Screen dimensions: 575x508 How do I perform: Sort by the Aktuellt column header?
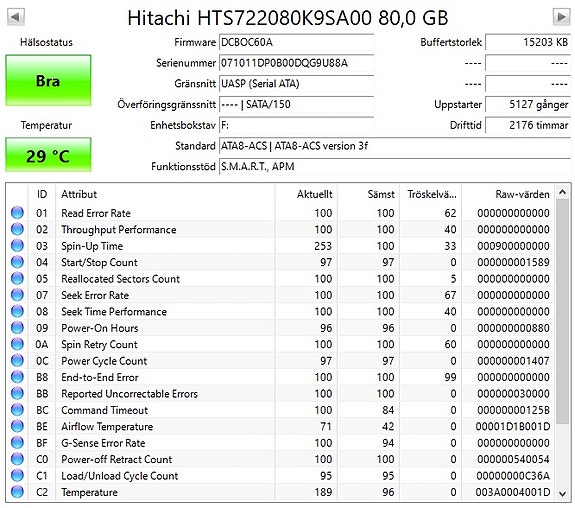[306, 194]
